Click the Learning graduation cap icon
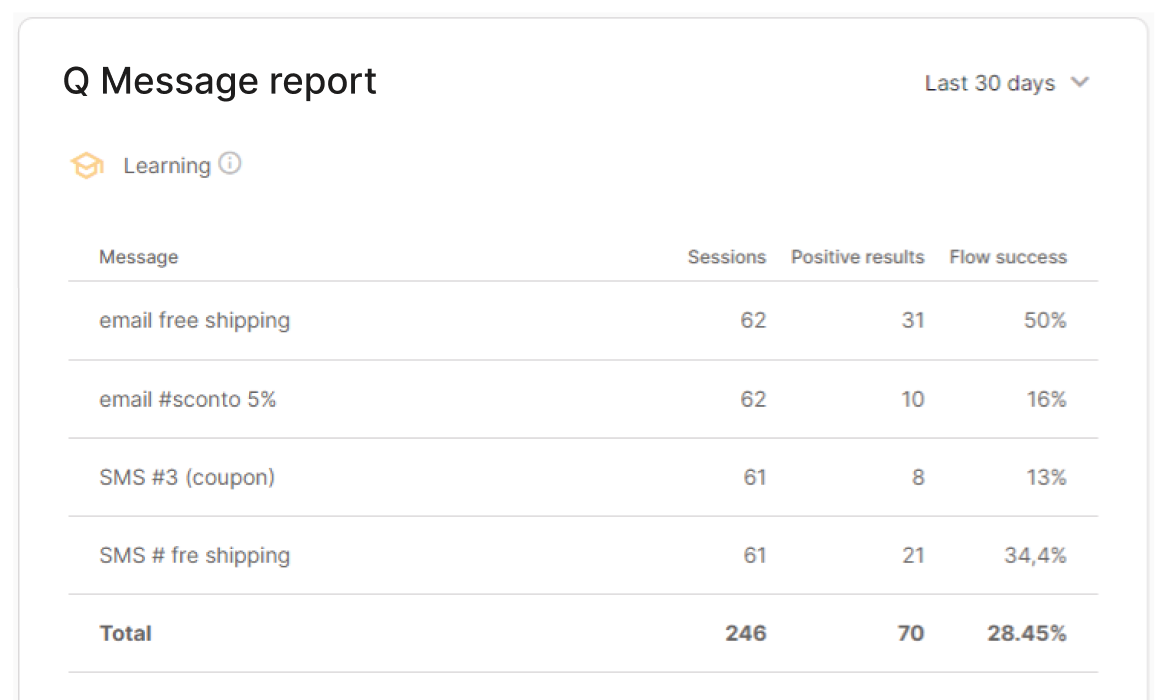The height and width of the screenshot is (700, 1164). coord(87,165)
